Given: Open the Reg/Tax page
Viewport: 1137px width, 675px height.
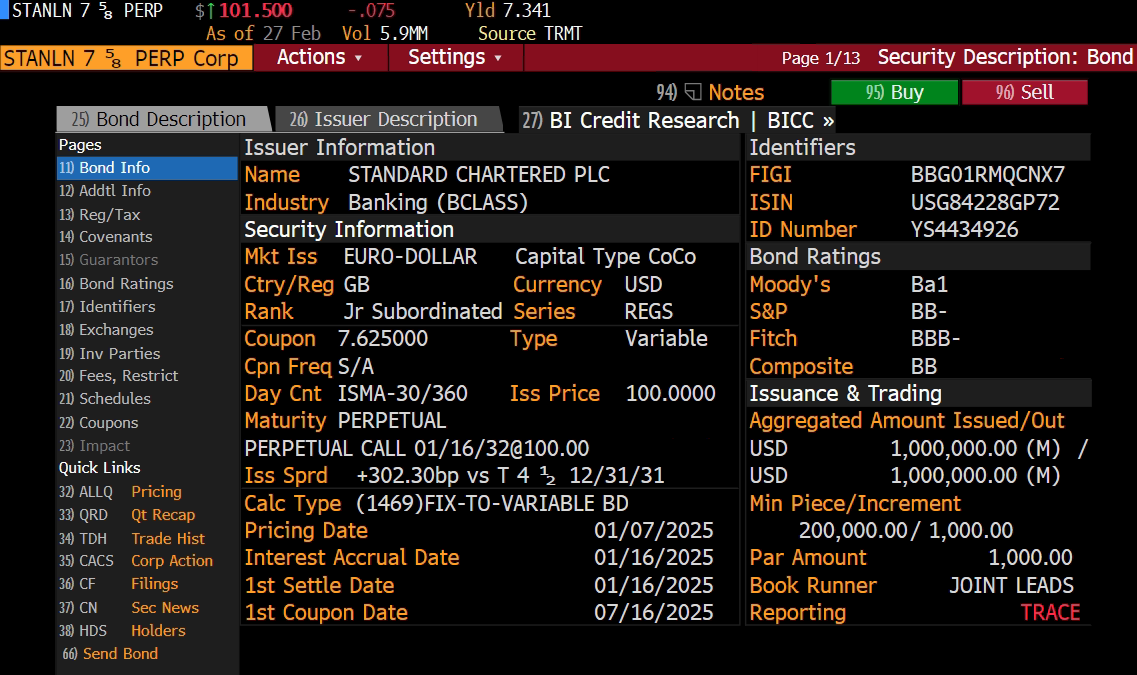Looking at the screenshot, I should (100, 215).
